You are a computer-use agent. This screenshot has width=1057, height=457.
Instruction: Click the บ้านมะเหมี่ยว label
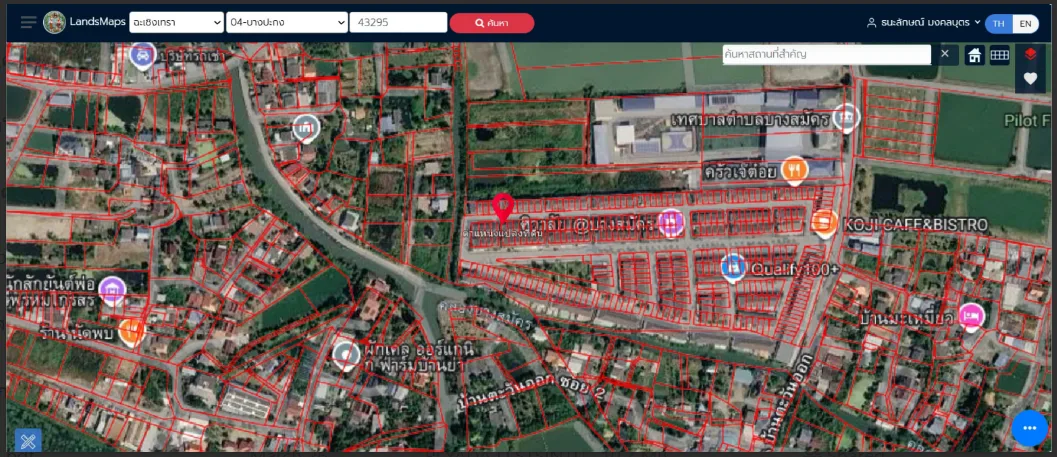(x=907, y=316)
